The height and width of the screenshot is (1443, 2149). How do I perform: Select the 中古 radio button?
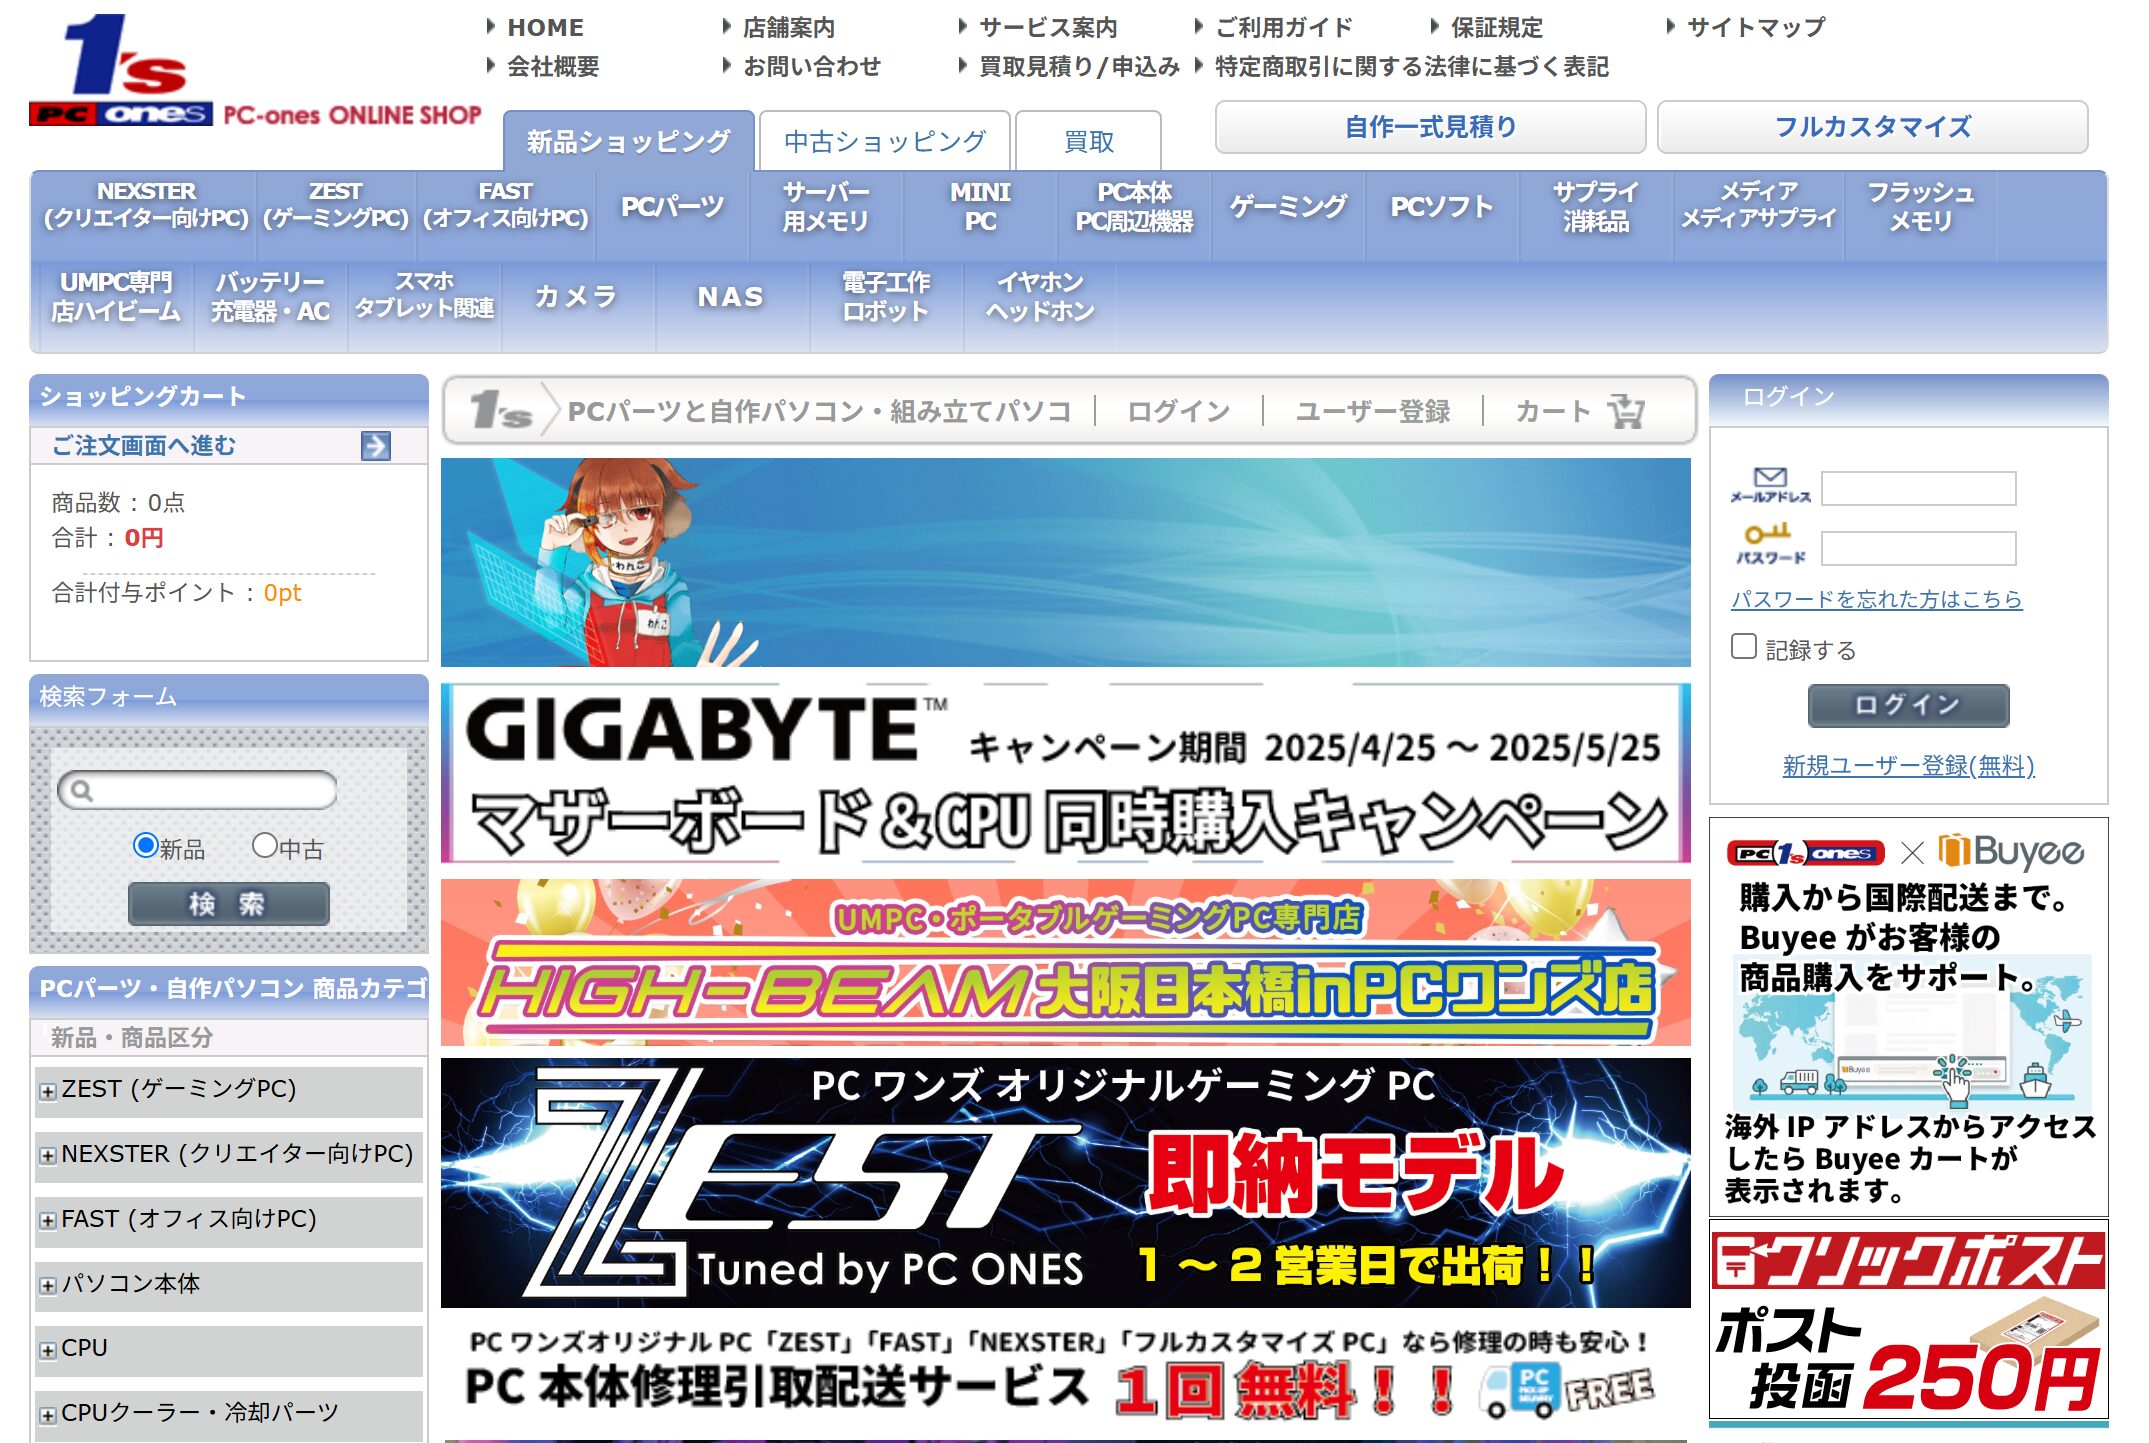pyautogui.click(x=264, y=845)
